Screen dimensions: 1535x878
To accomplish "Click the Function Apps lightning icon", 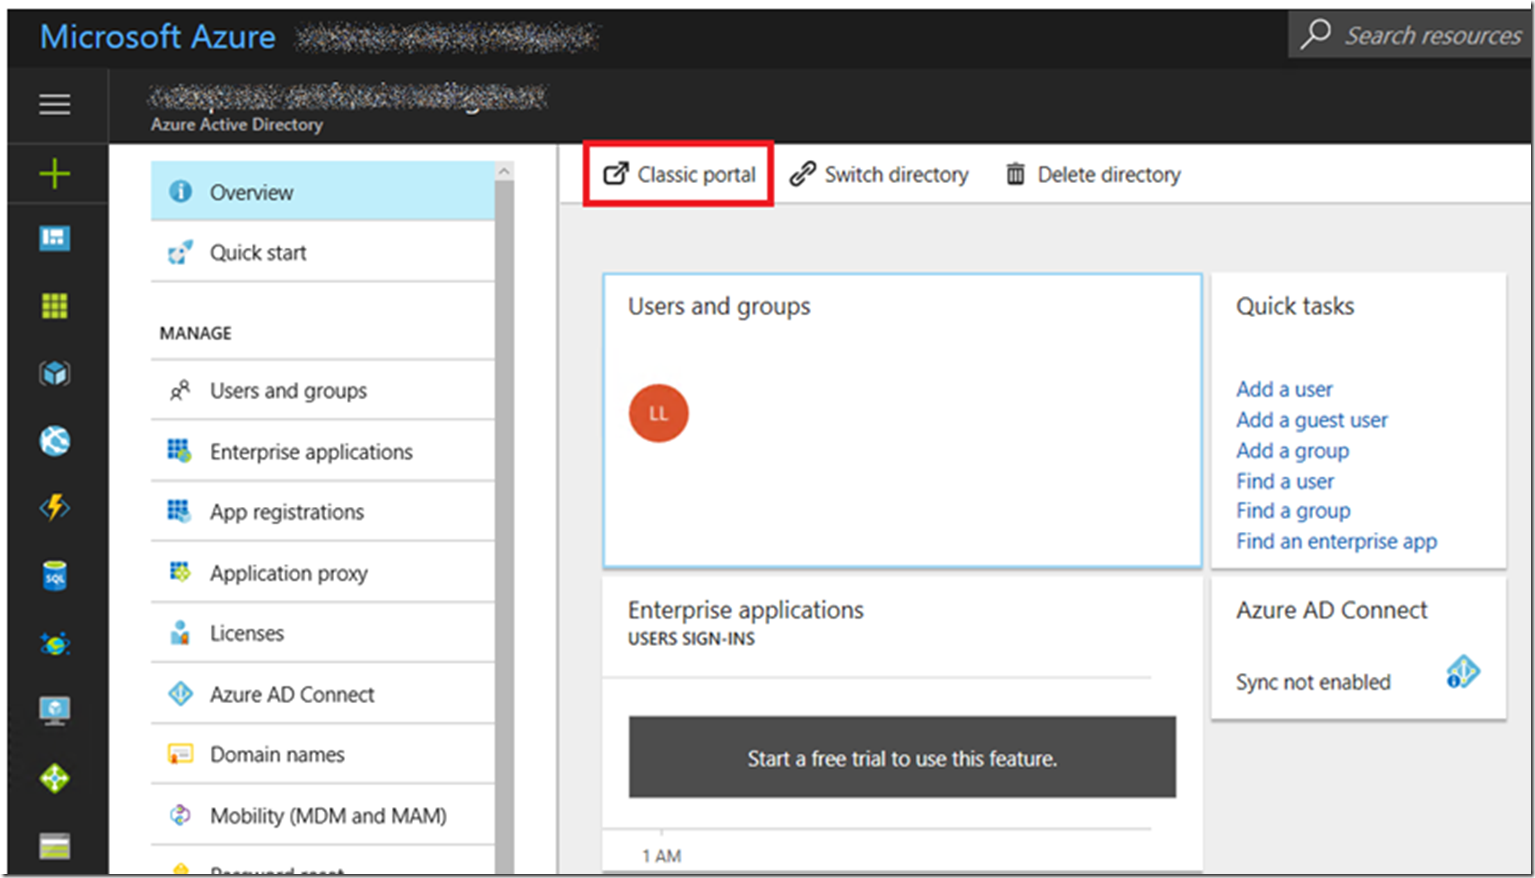I will [x=54, y=508].
